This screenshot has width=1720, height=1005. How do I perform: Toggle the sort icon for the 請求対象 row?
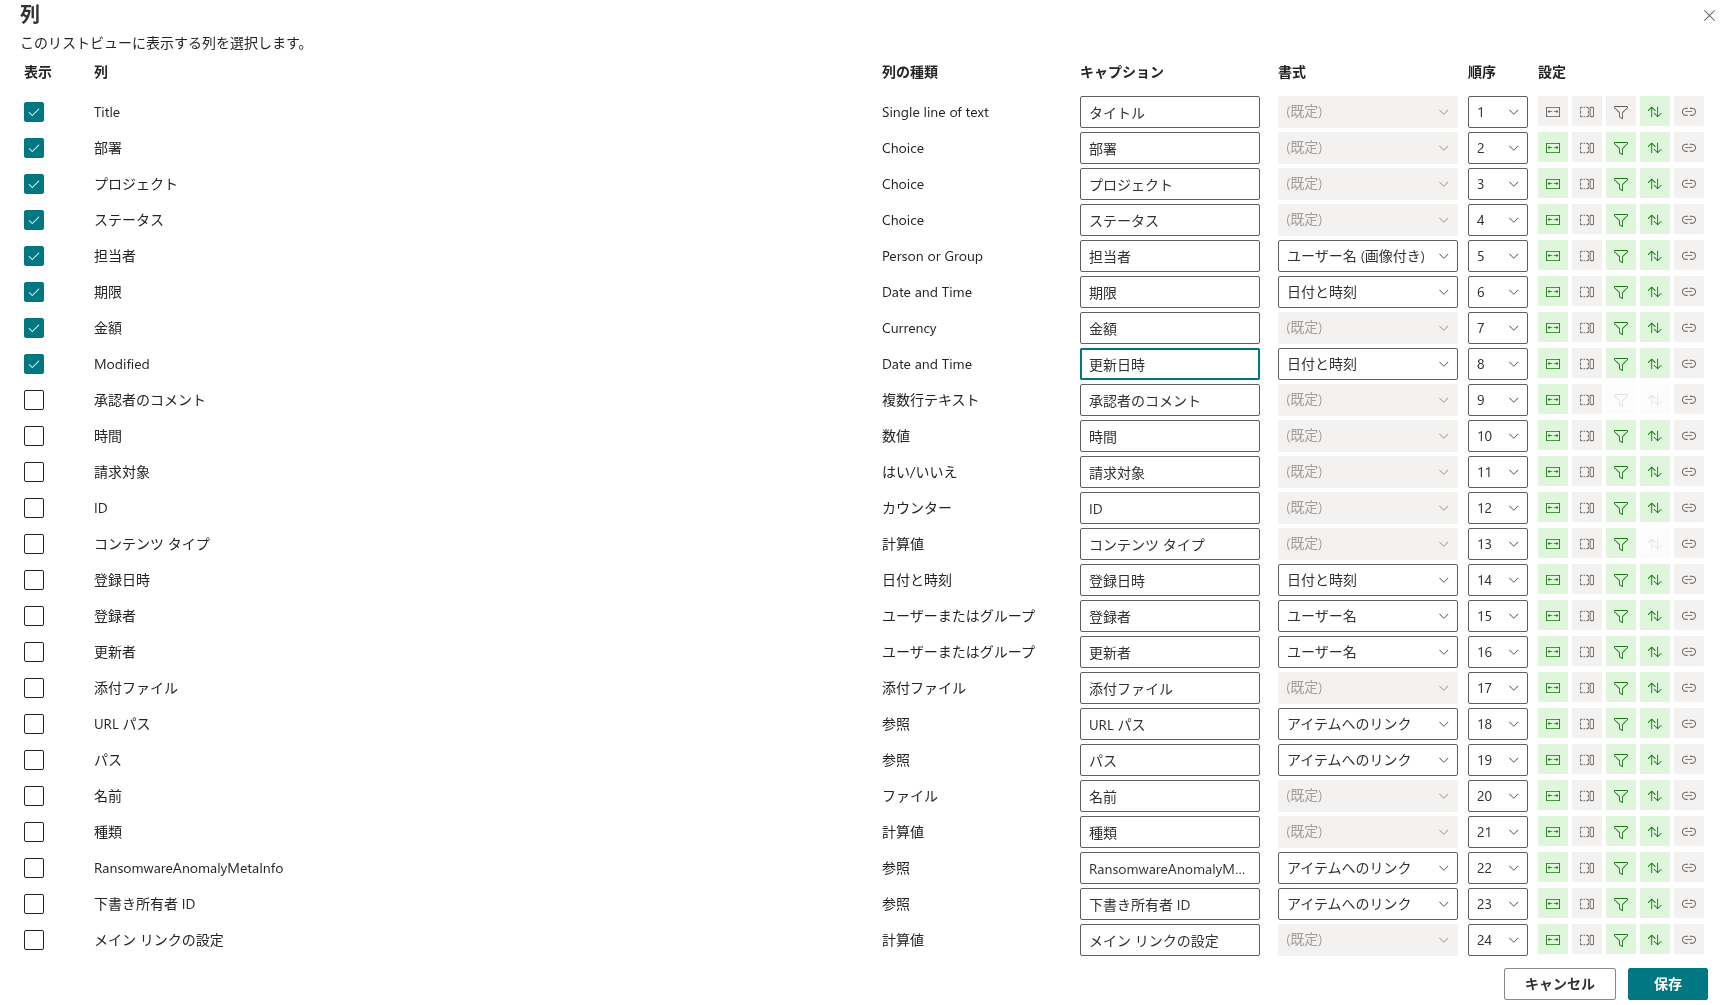1655,472
